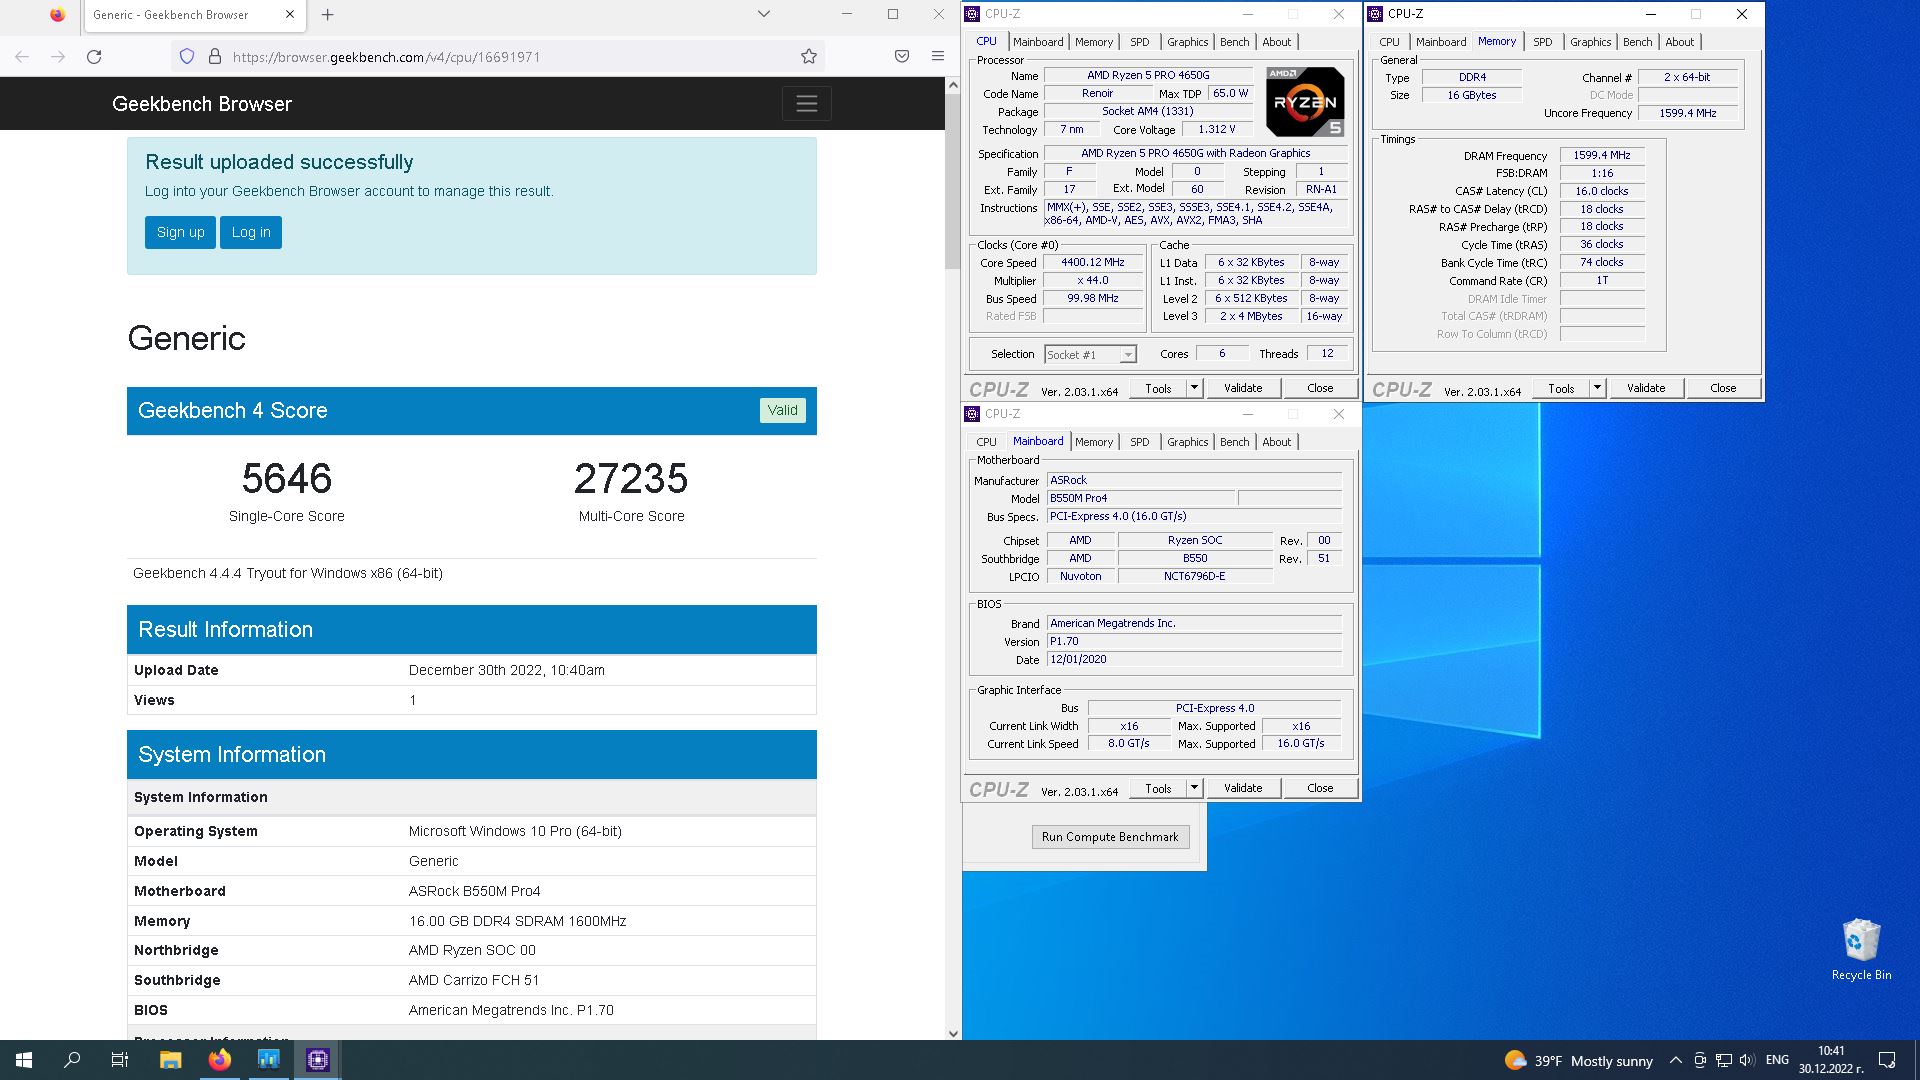Open Firefox application hamburger menu

[938, 57]
